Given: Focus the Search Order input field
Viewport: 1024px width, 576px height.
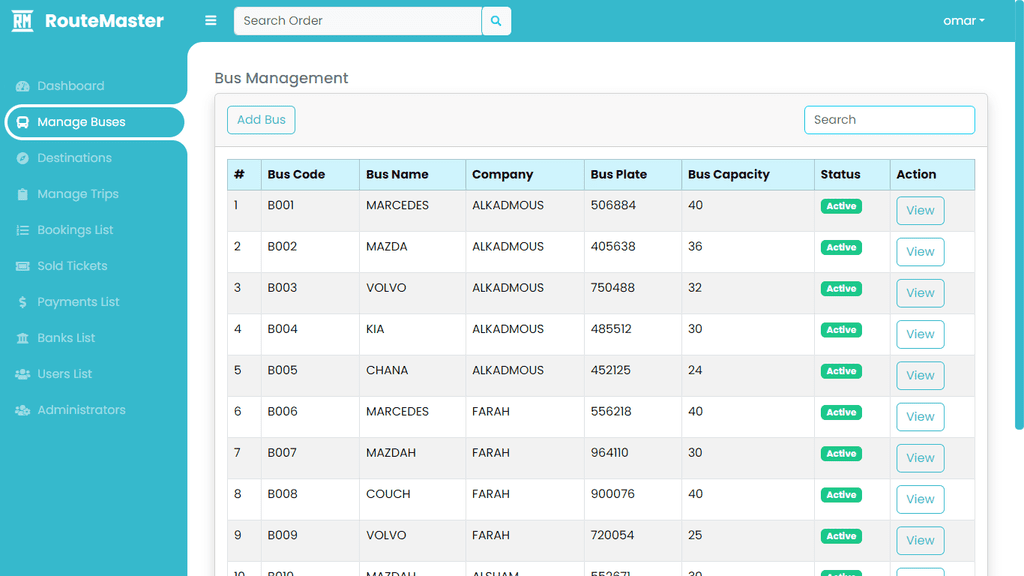Looking at the screenshot, I should point(358,21).
